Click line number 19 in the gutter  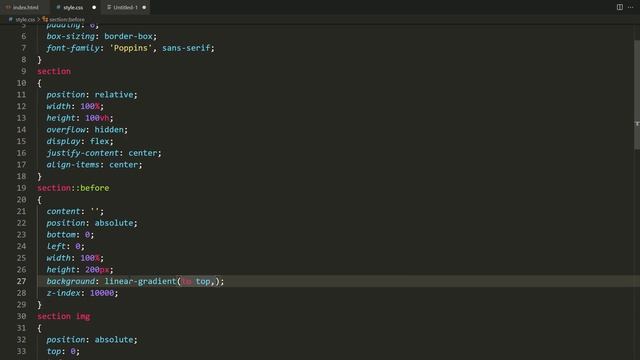pos(21,188)
